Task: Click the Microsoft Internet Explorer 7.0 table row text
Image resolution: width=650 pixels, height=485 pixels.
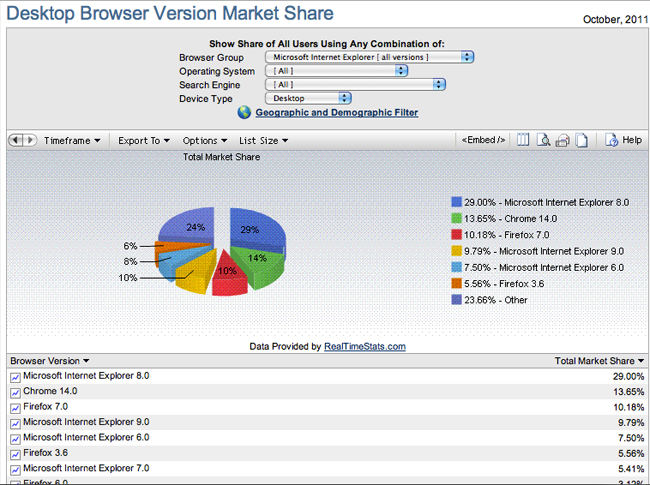Action: click(x=86, y=468)
